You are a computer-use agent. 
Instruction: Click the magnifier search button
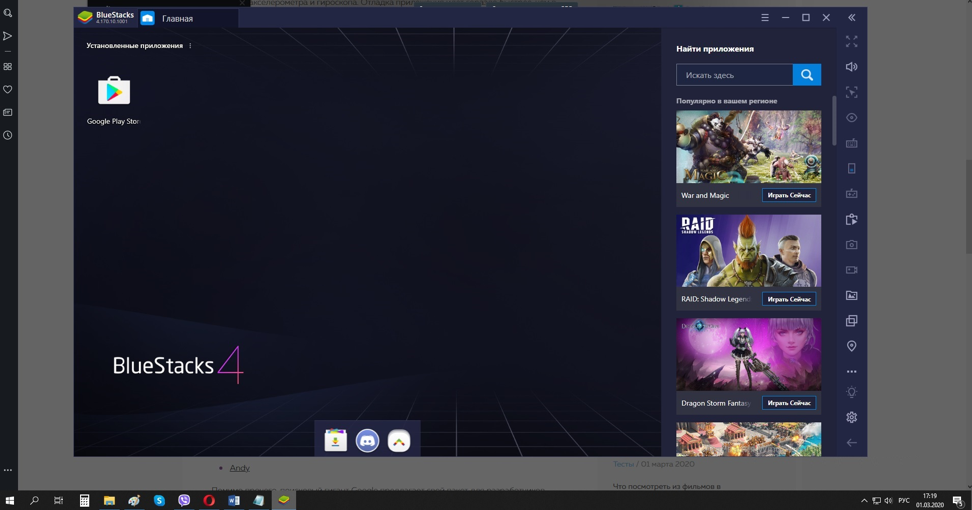(x=806, y=75)
